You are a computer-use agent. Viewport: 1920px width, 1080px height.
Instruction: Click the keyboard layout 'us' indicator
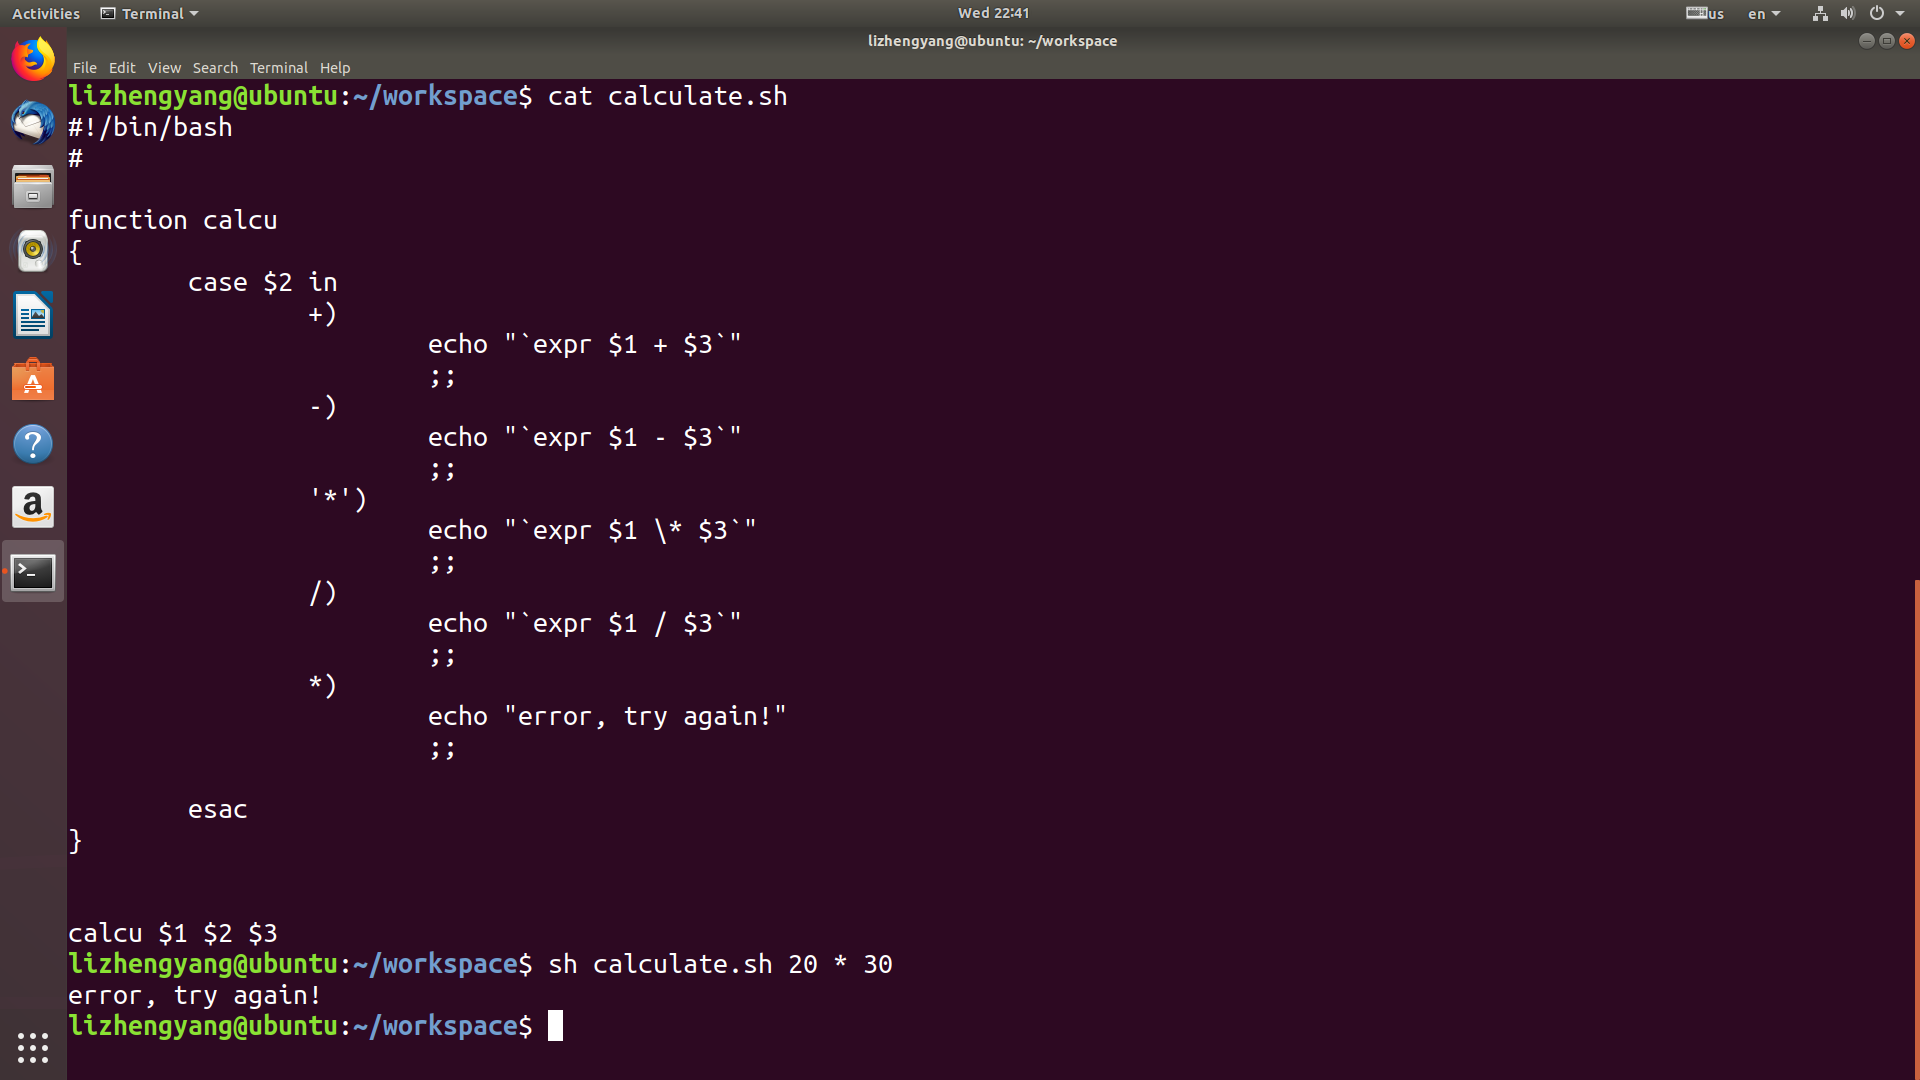click(x=1705, y=13)
